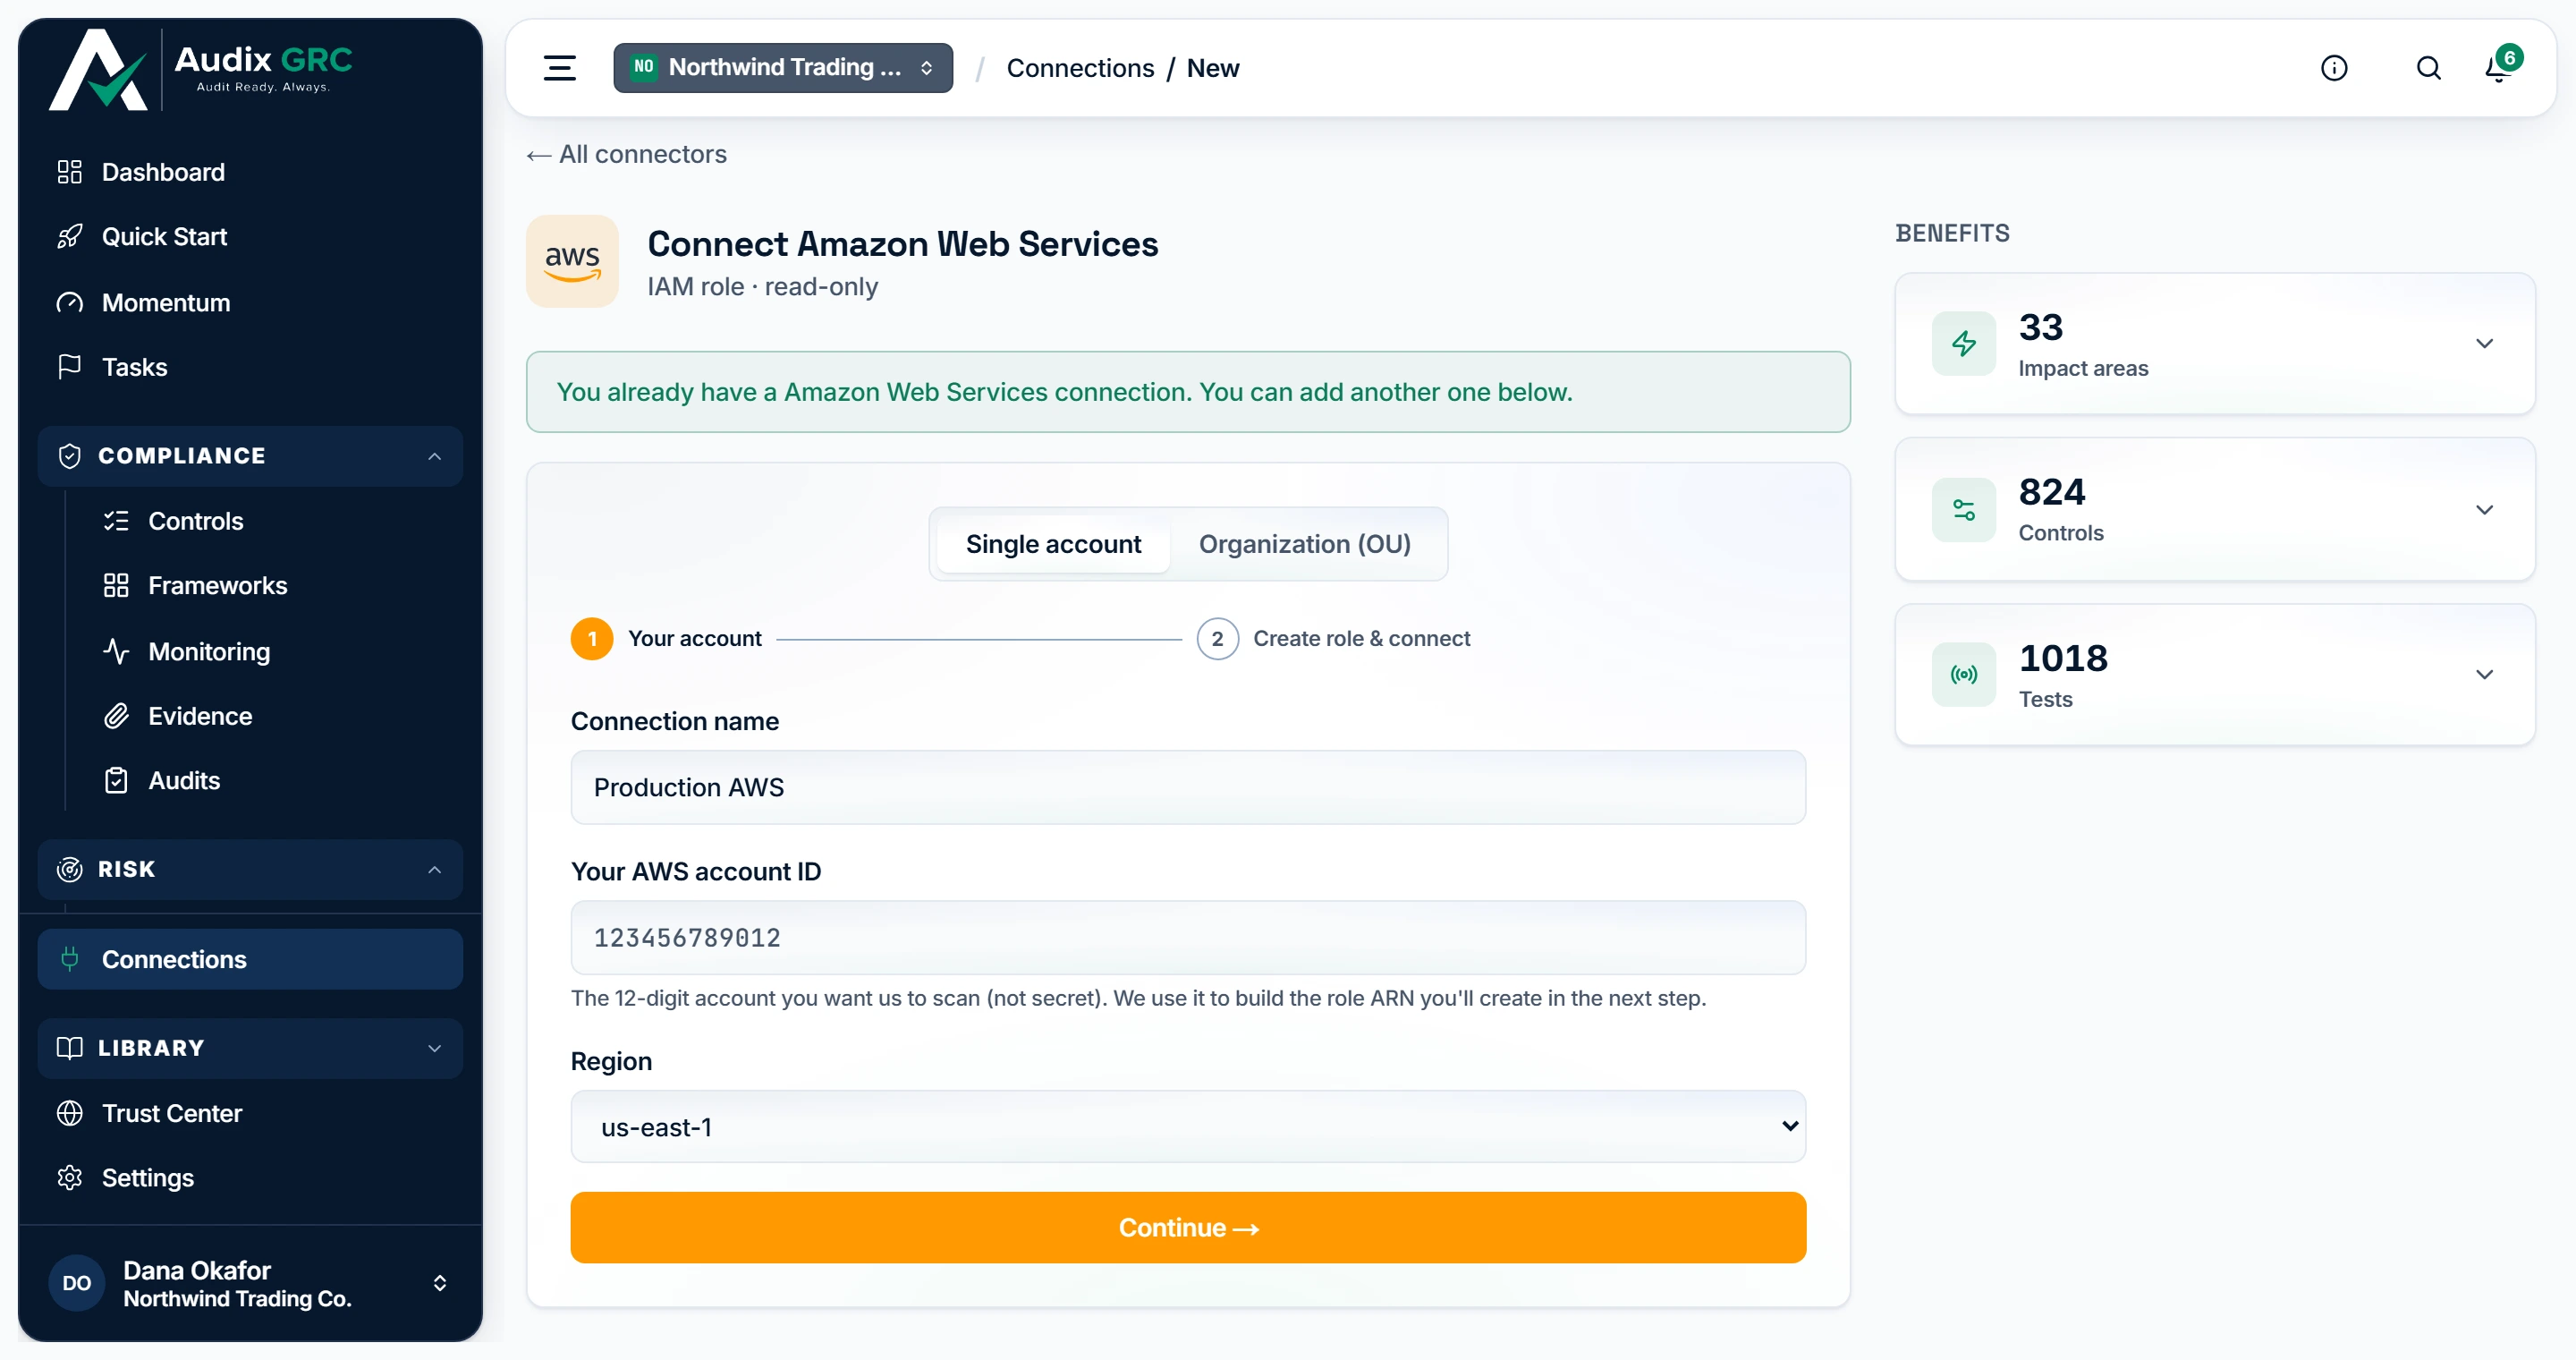Click the DO user avatar
This screenshot has height=1360, width=2576.
click(77, 1283)
